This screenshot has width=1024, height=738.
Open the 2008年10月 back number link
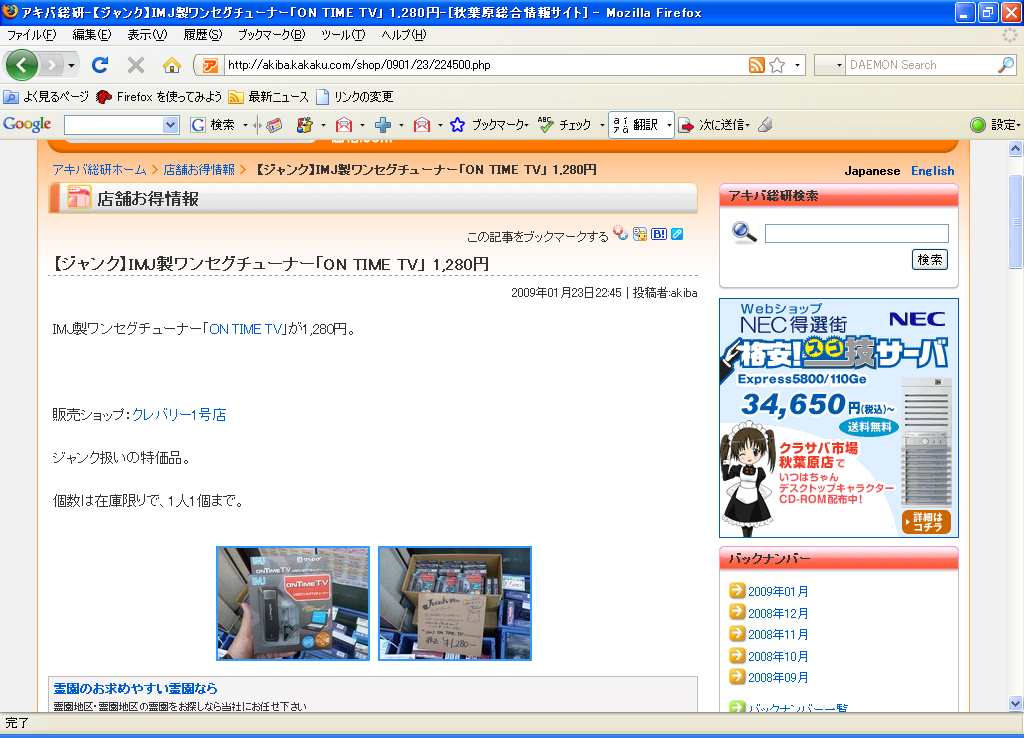click(778, 656)
